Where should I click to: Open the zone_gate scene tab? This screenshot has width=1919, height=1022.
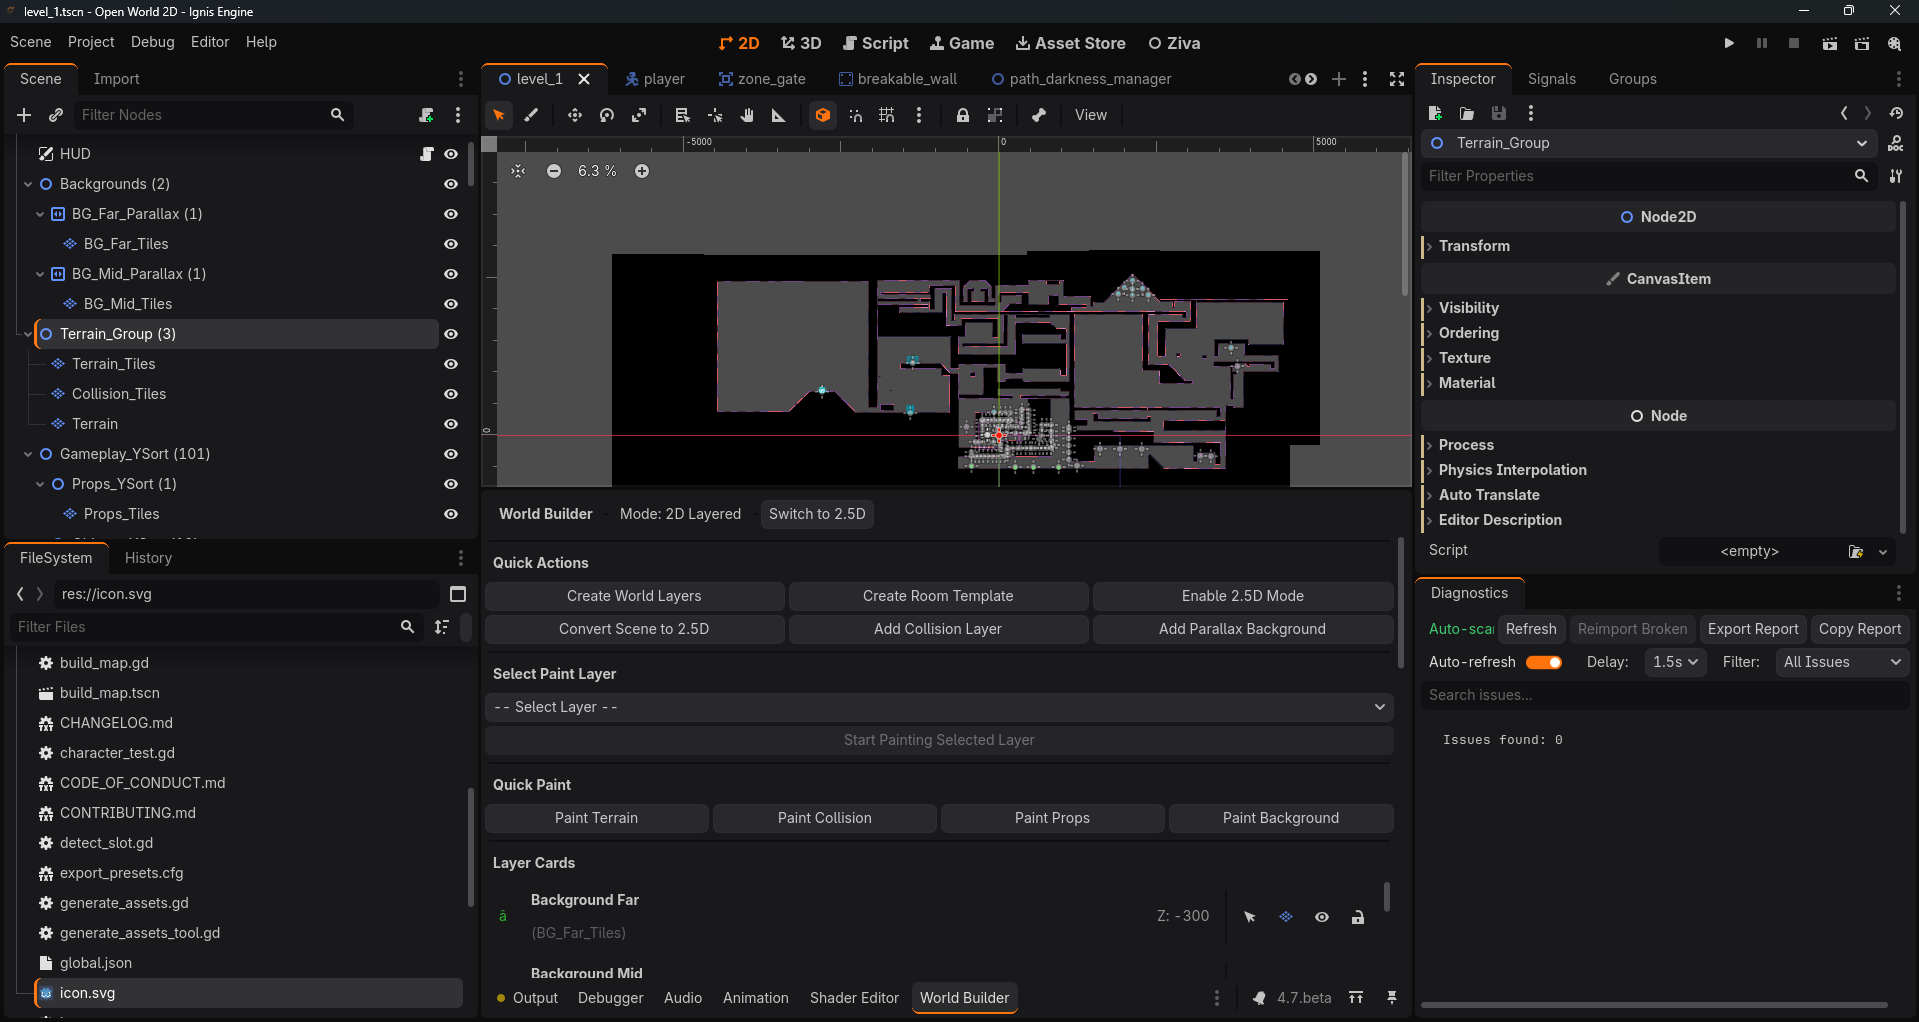tap(761, 79)
